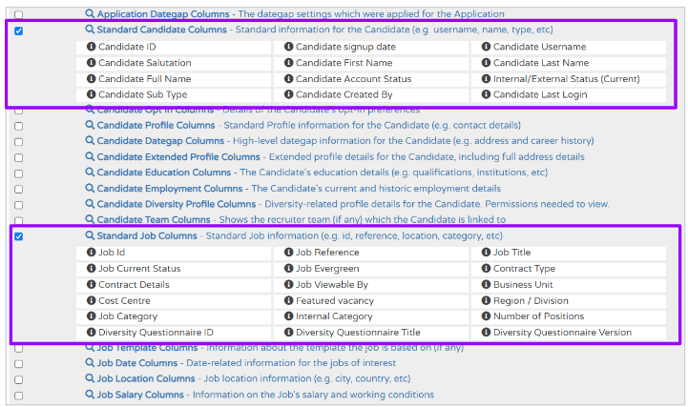Click the Candidate Created By field label
Viewport: 688px width, 407px height.
344,94
